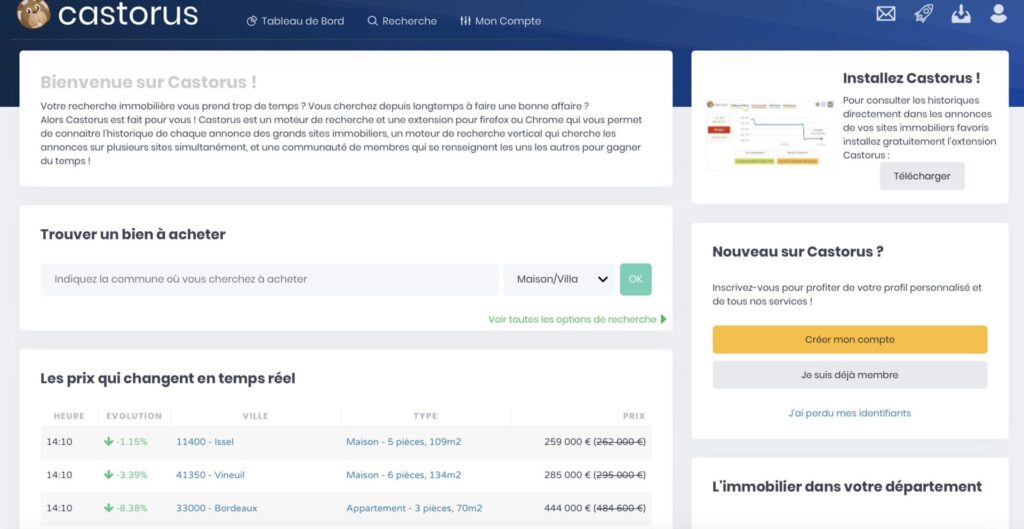Screen dimensions: 1024x529
Task: Click Je suis déjà membre button
Action: [850, 375]
